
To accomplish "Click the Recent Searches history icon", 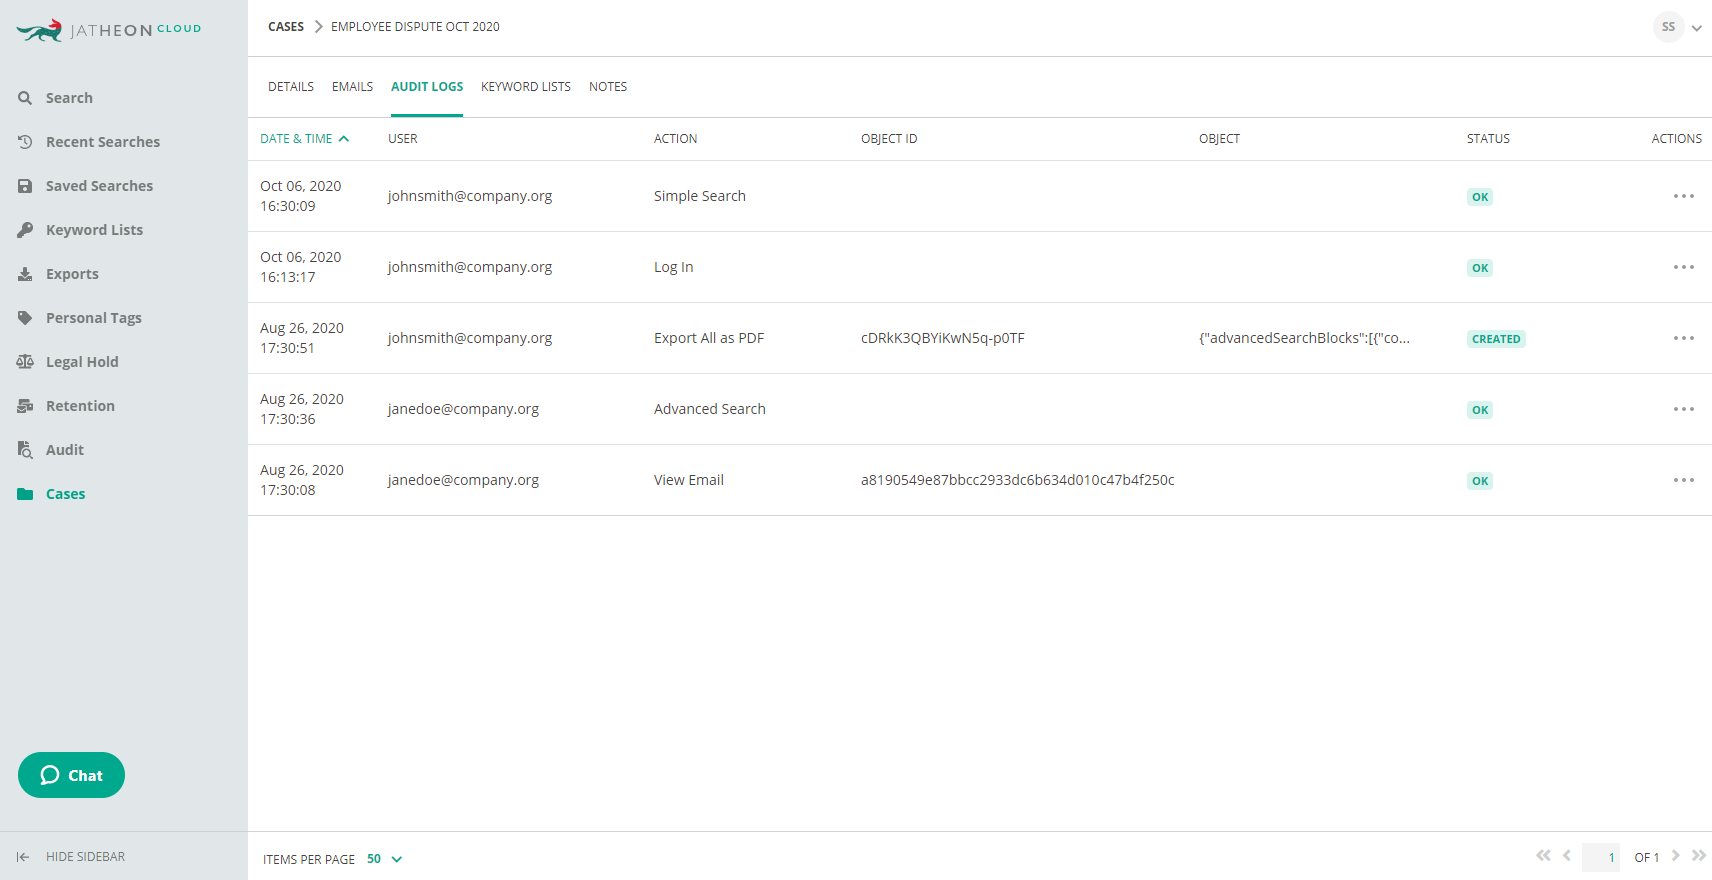I will [x=25, y=142].
